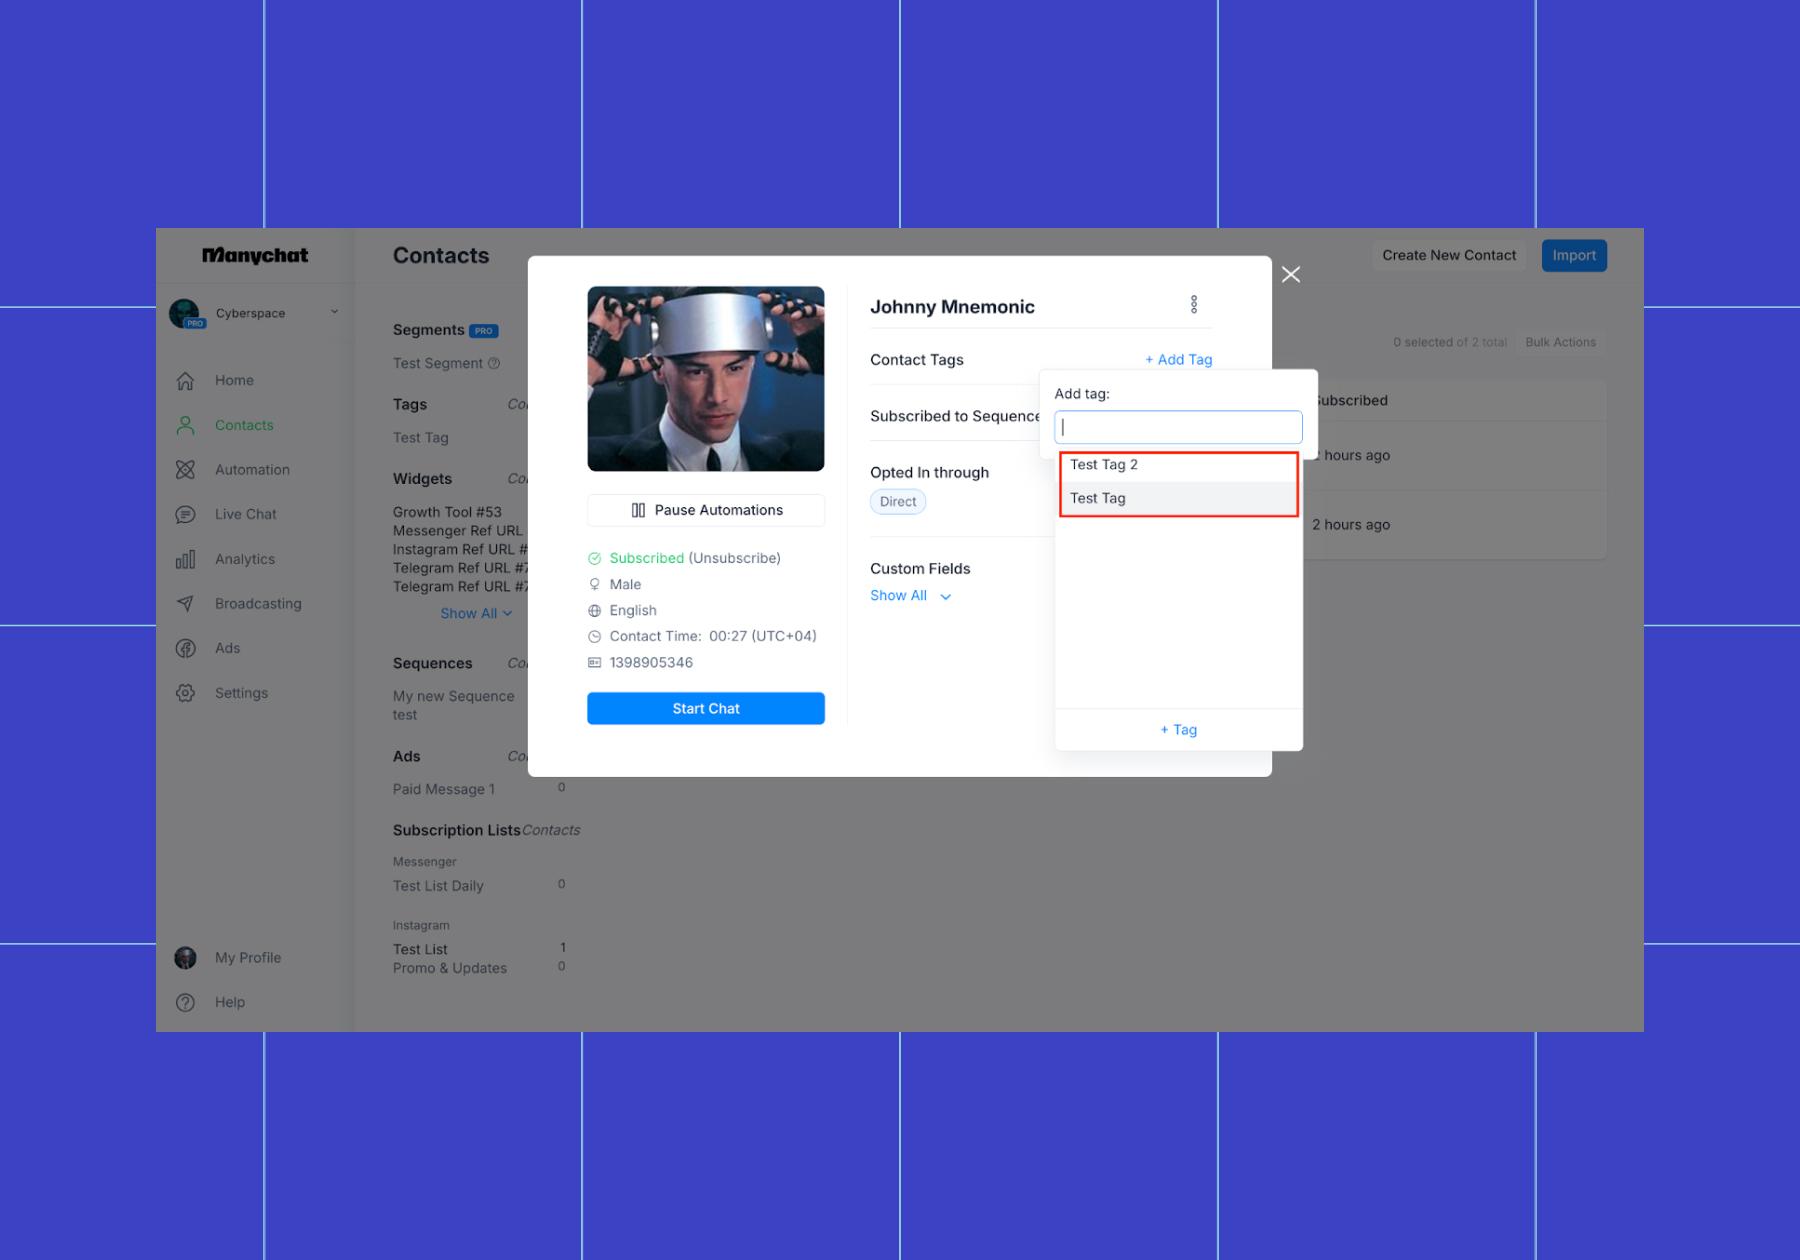The width and height of the screenshot is (1800, 1260).
Task: Expand the Cyberspace account dropdown chevron
Action: [334, 312]
